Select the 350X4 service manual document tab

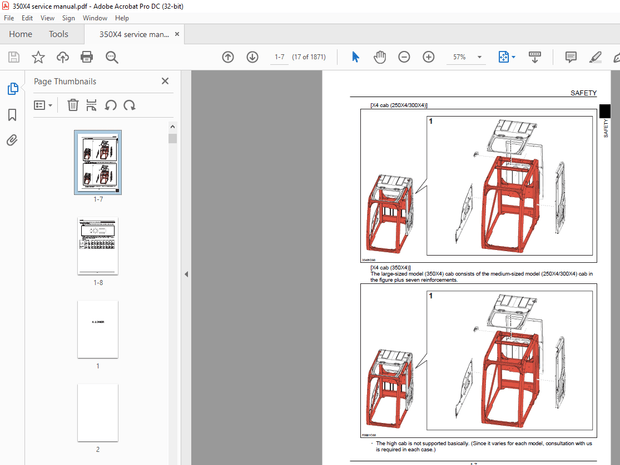click(134, 34)
